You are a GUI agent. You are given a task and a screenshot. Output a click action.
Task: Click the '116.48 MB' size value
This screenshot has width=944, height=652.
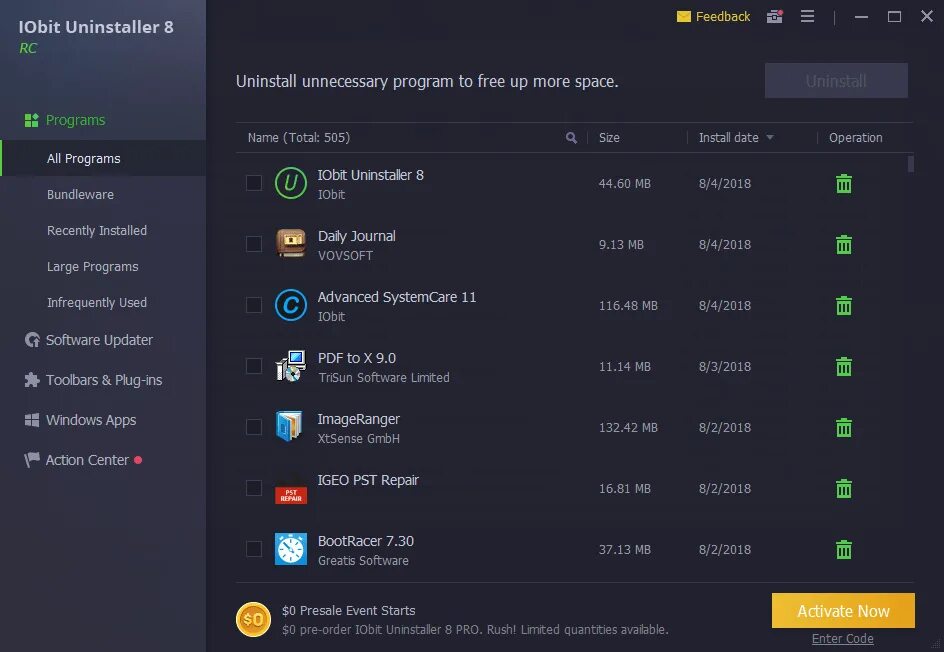point(628,306)
